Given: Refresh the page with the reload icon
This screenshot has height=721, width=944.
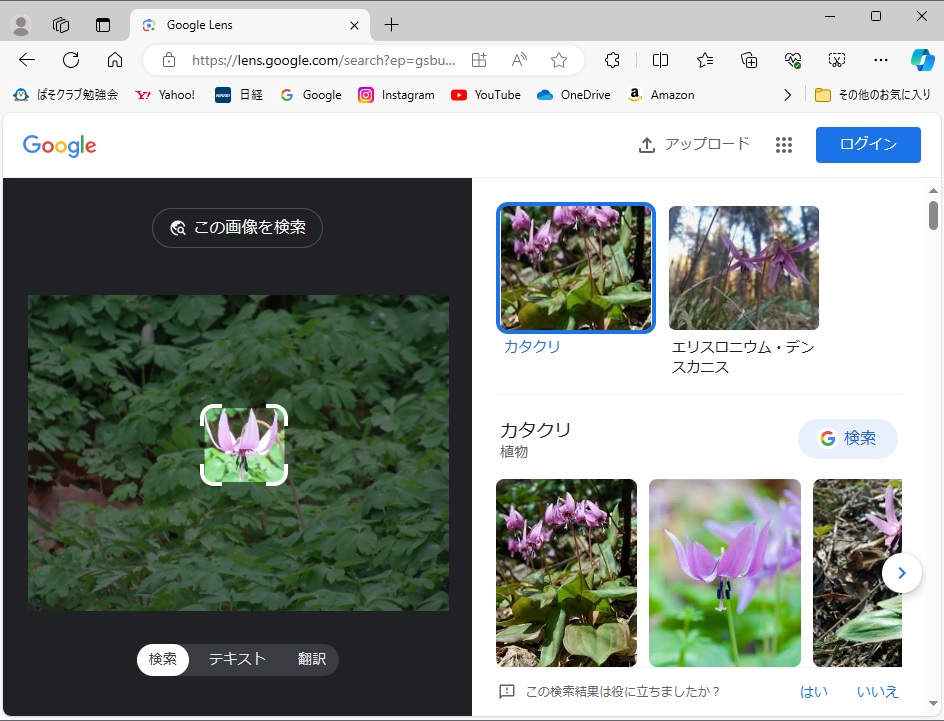Looking at the screenshot, I should (71, 60).
